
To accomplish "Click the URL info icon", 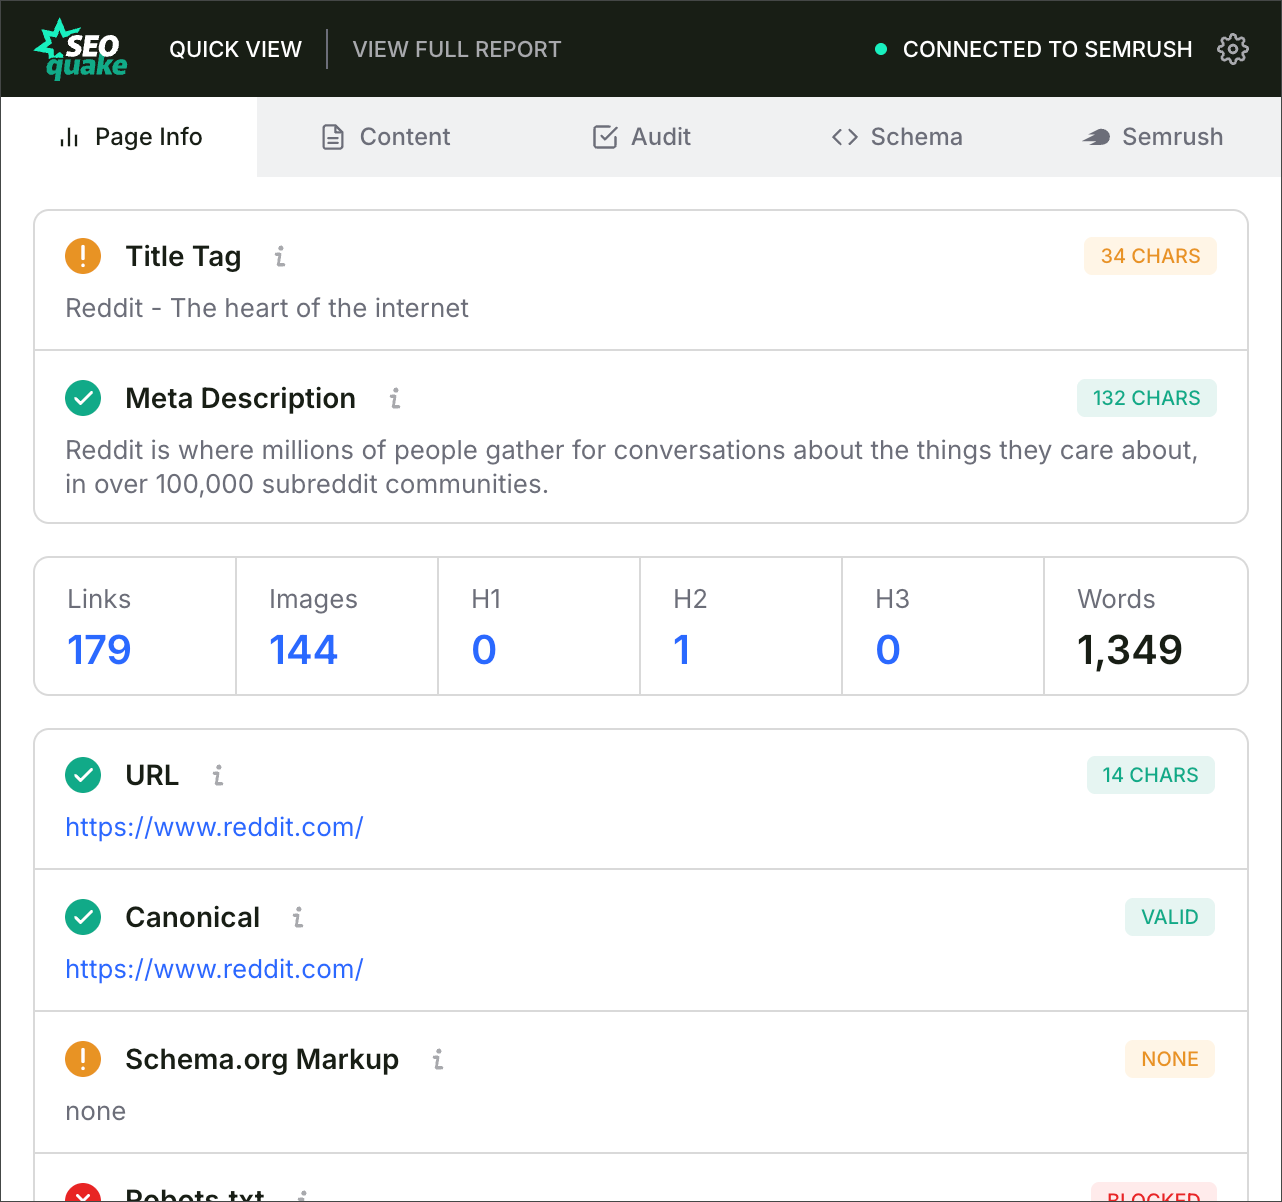I will [218, 775].
